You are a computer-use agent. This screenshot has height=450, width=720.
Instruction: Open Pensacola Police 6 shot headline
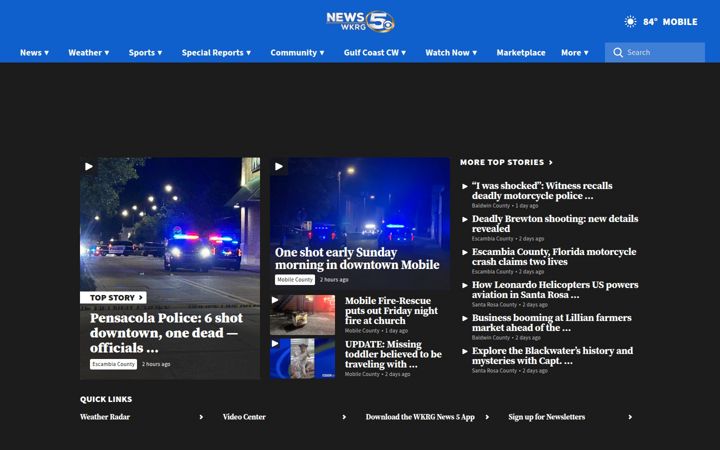pyautogui.click(x=166, y=333)
